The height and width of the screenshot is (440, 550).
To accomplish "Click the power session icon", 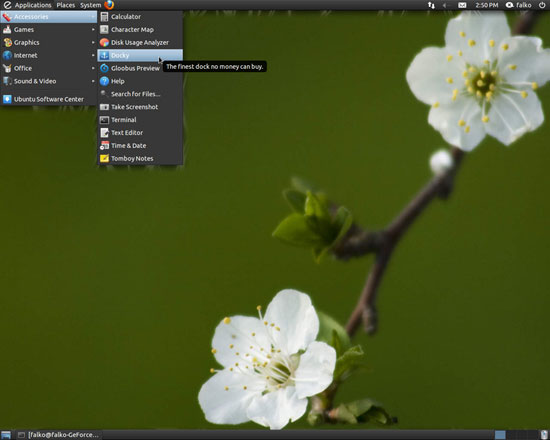I will (542, 5).
